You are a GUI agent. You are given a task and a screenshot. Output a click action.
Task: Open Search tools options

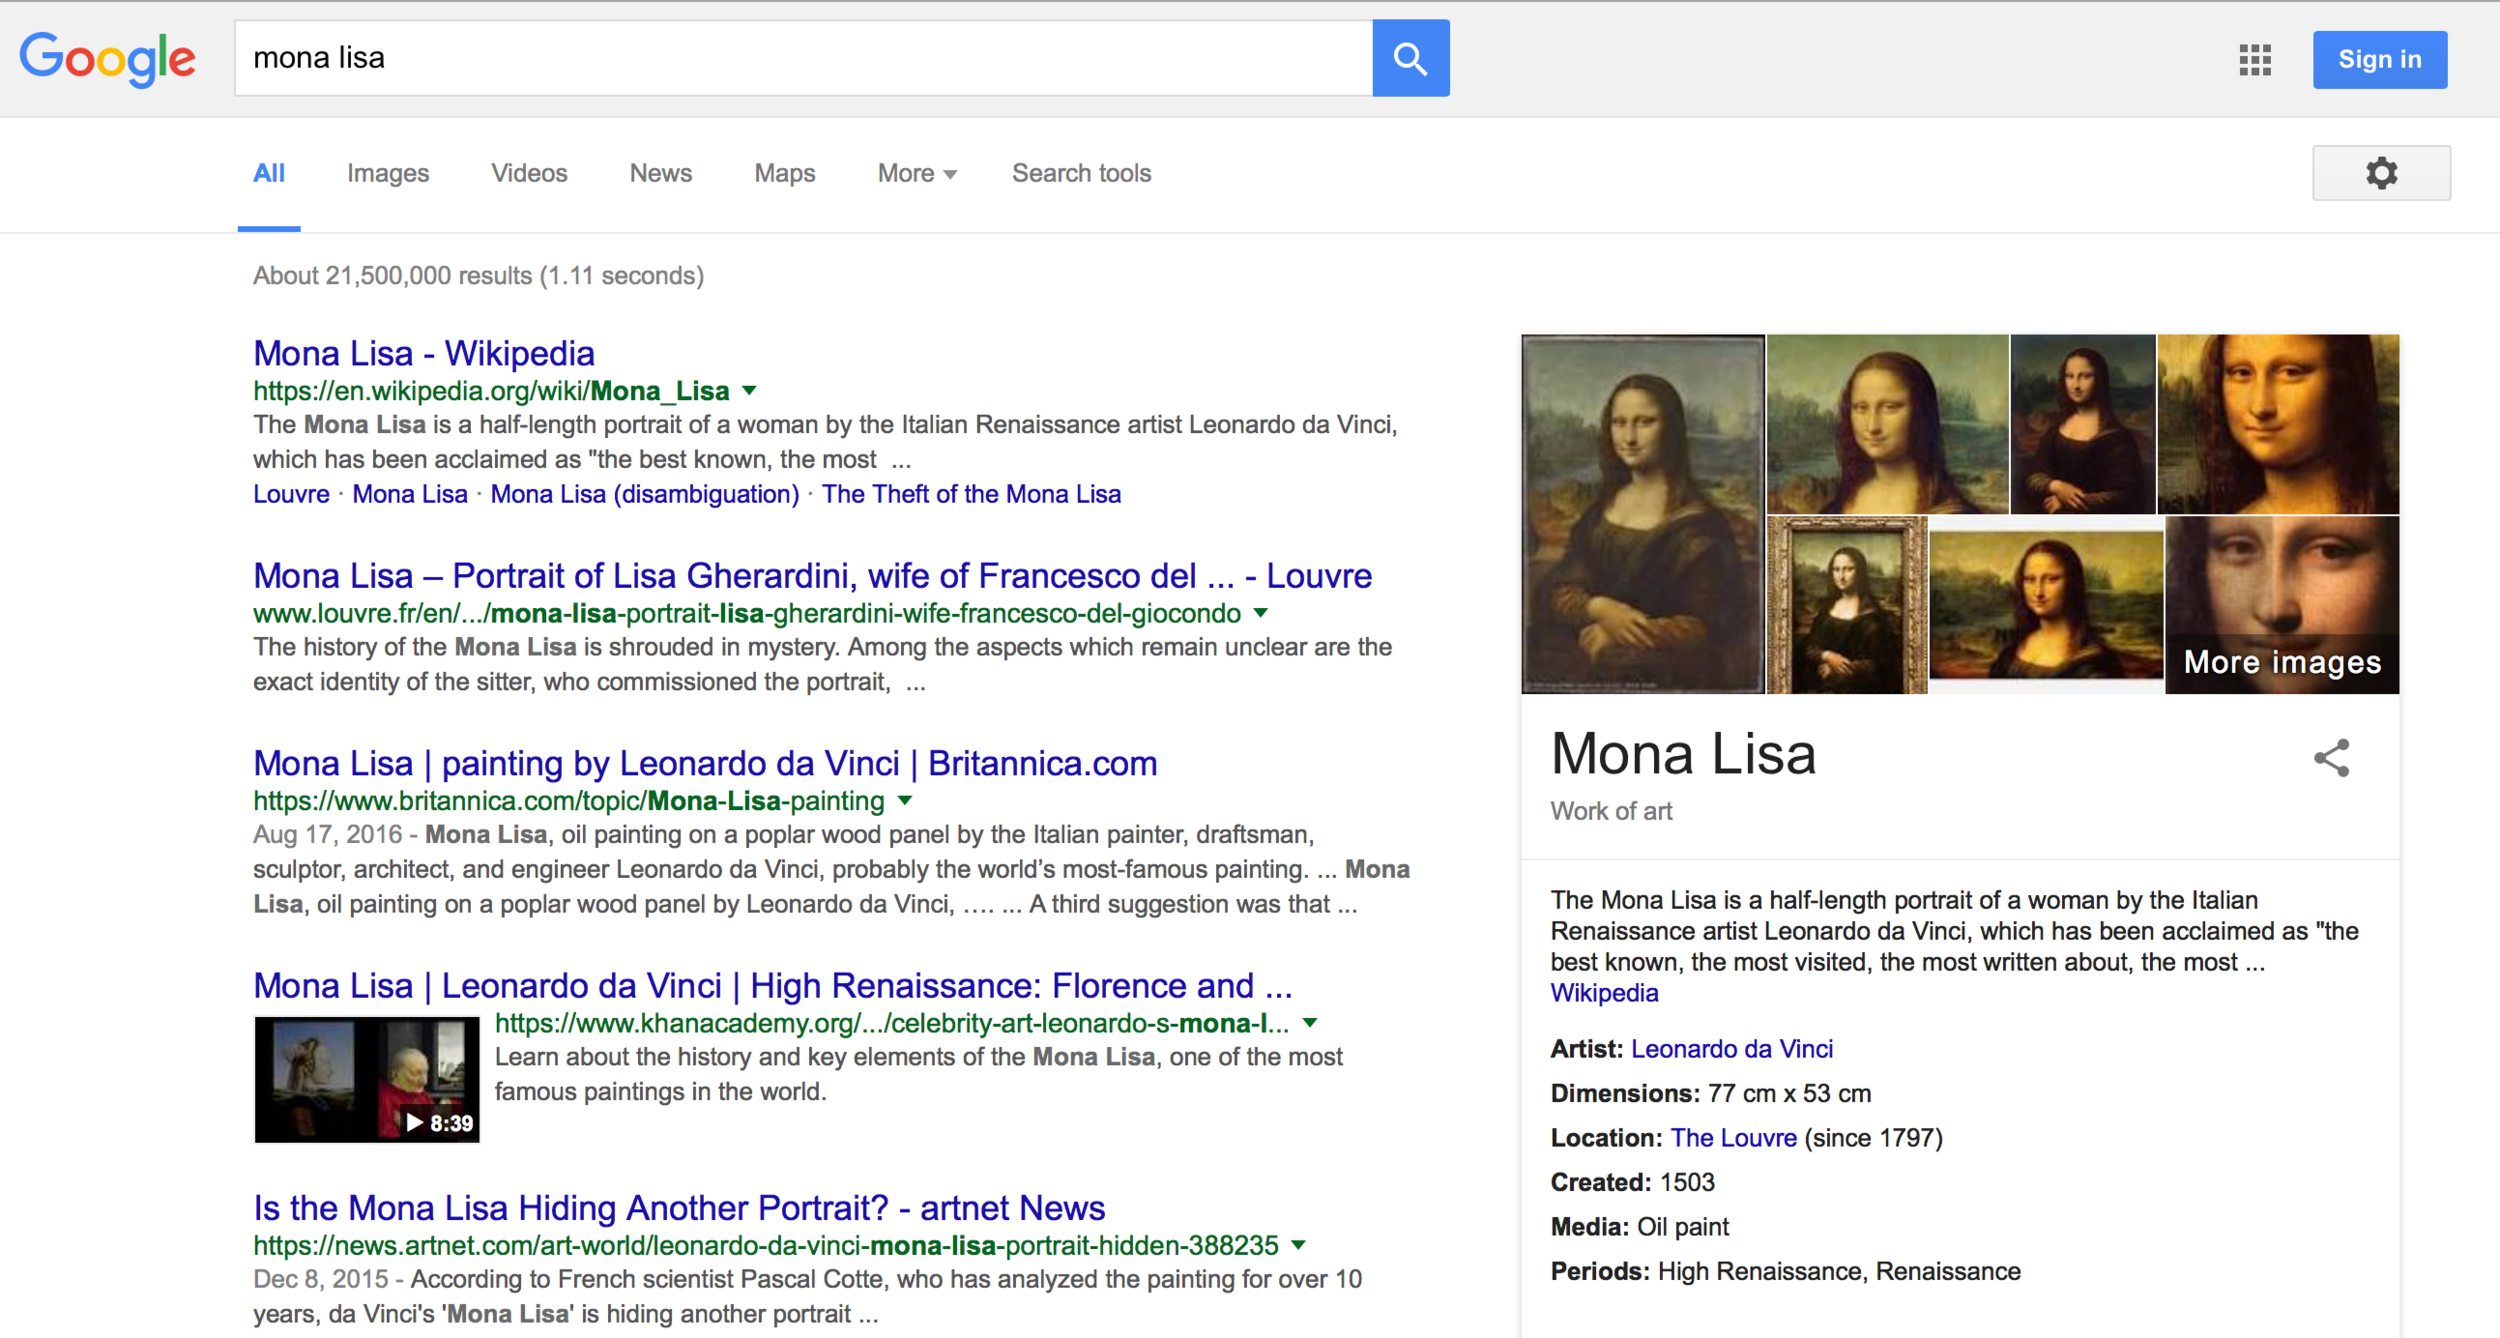click(1081, 173)
